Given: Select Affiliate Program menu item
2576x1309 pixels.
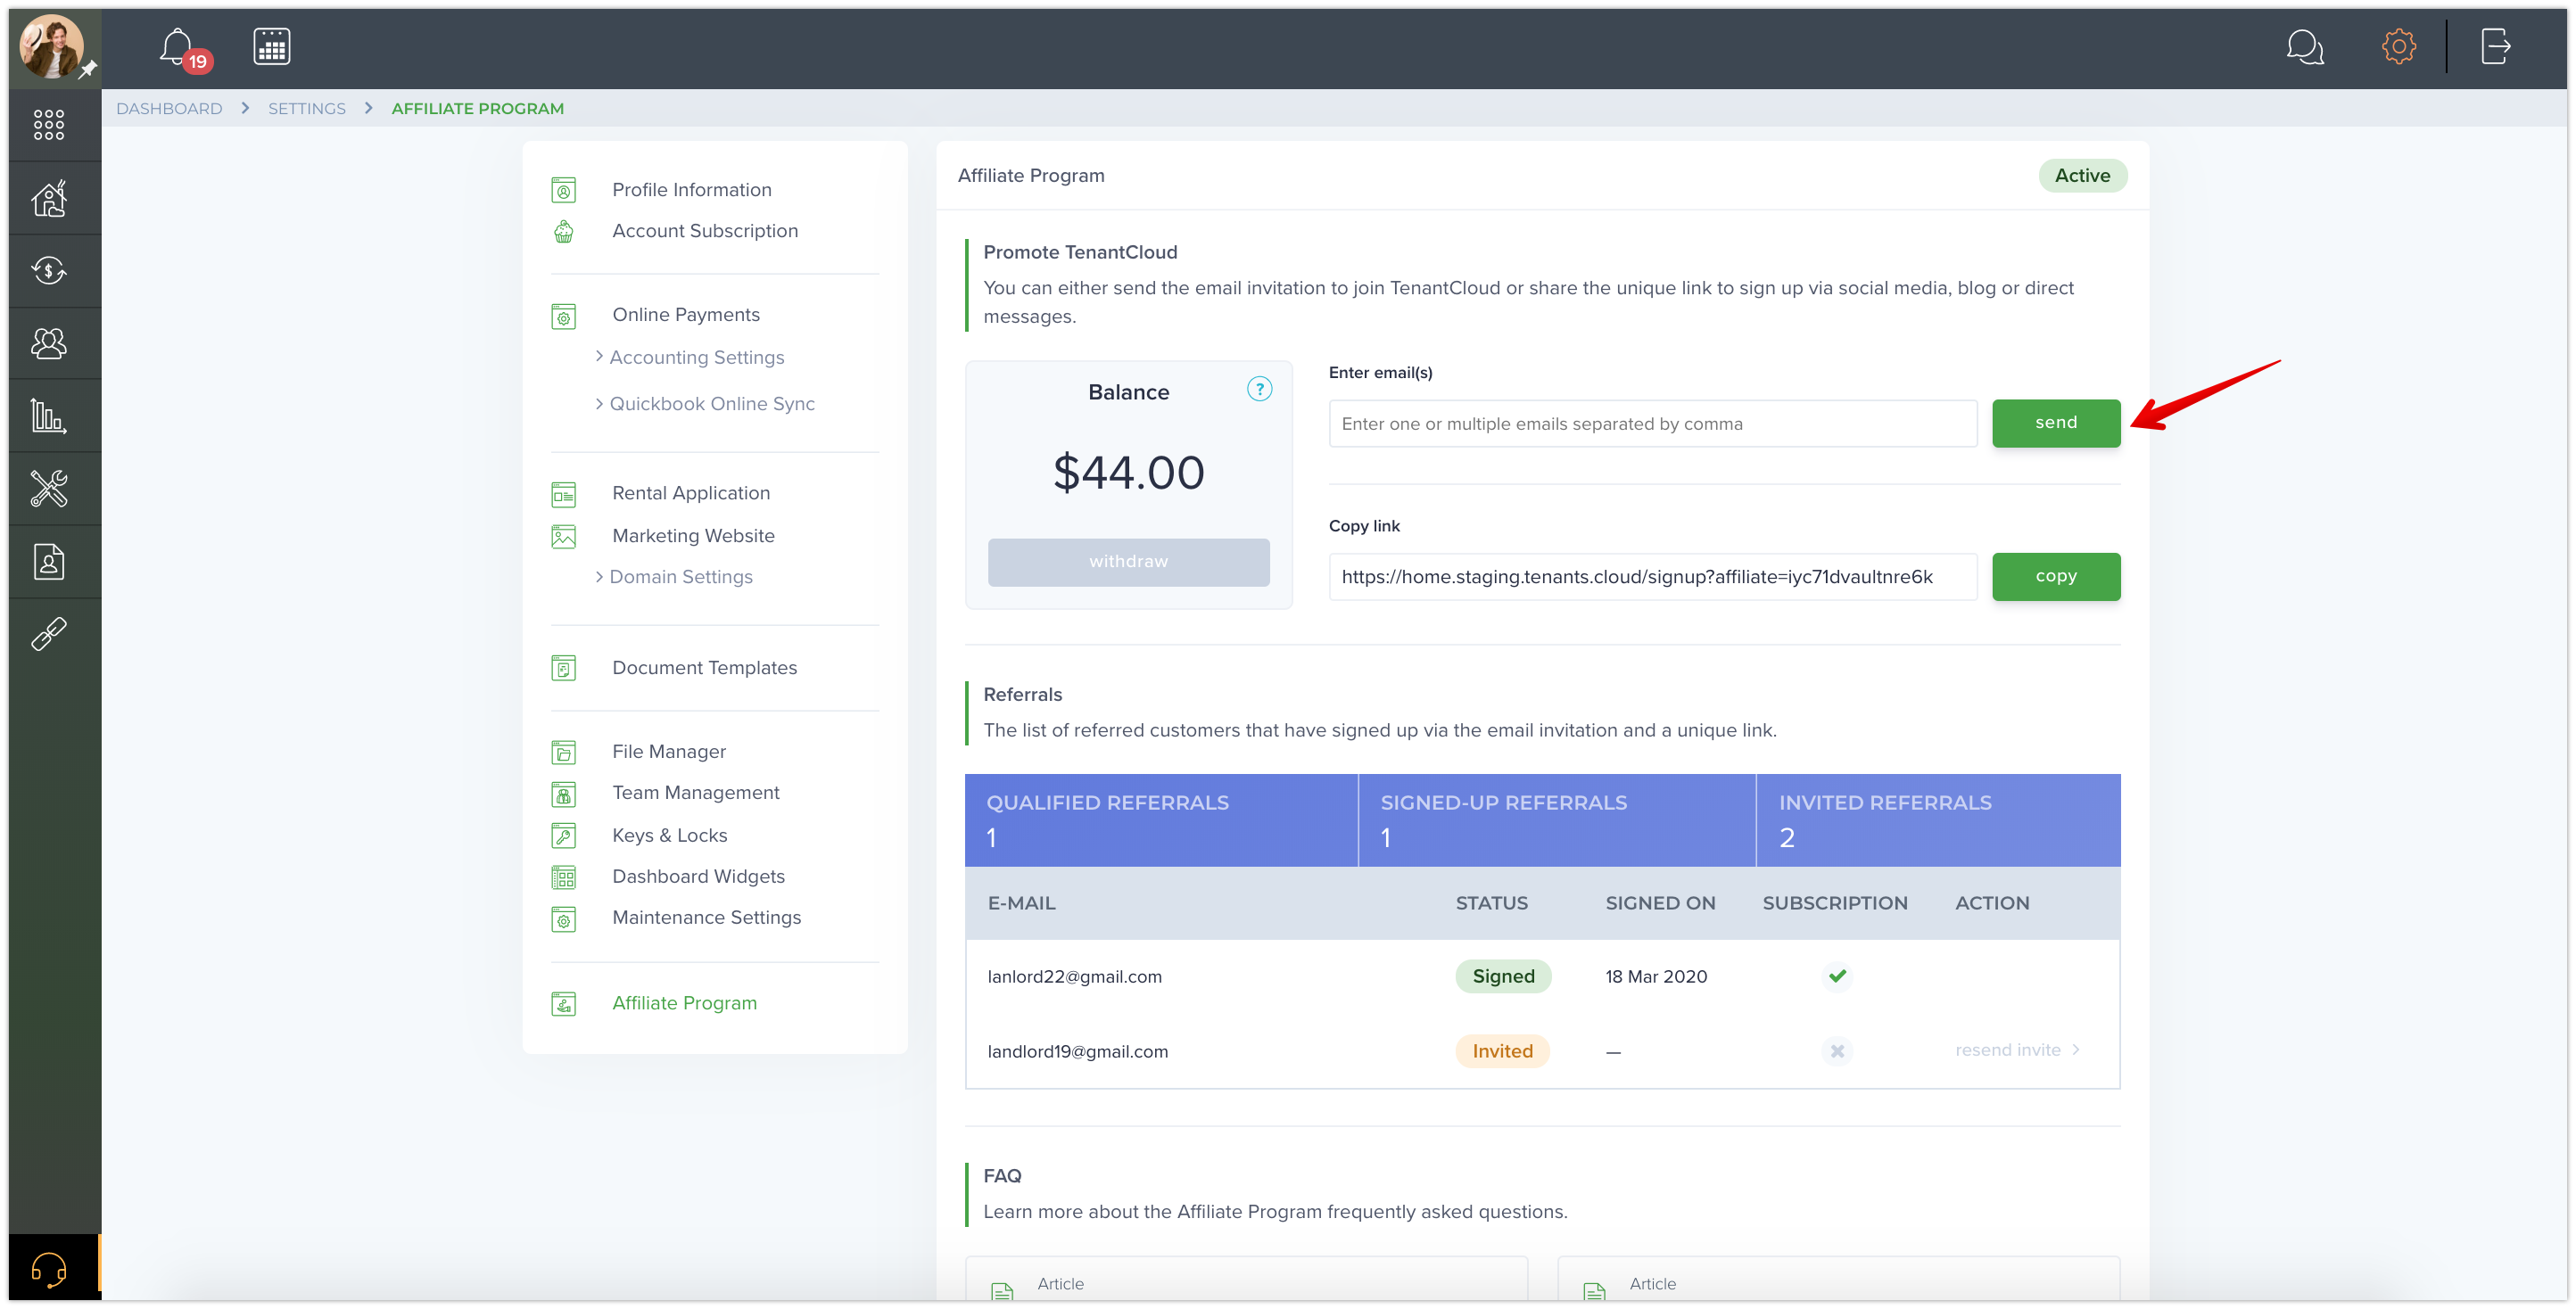Looking at the screenshot, I should tap(684, 1003).
